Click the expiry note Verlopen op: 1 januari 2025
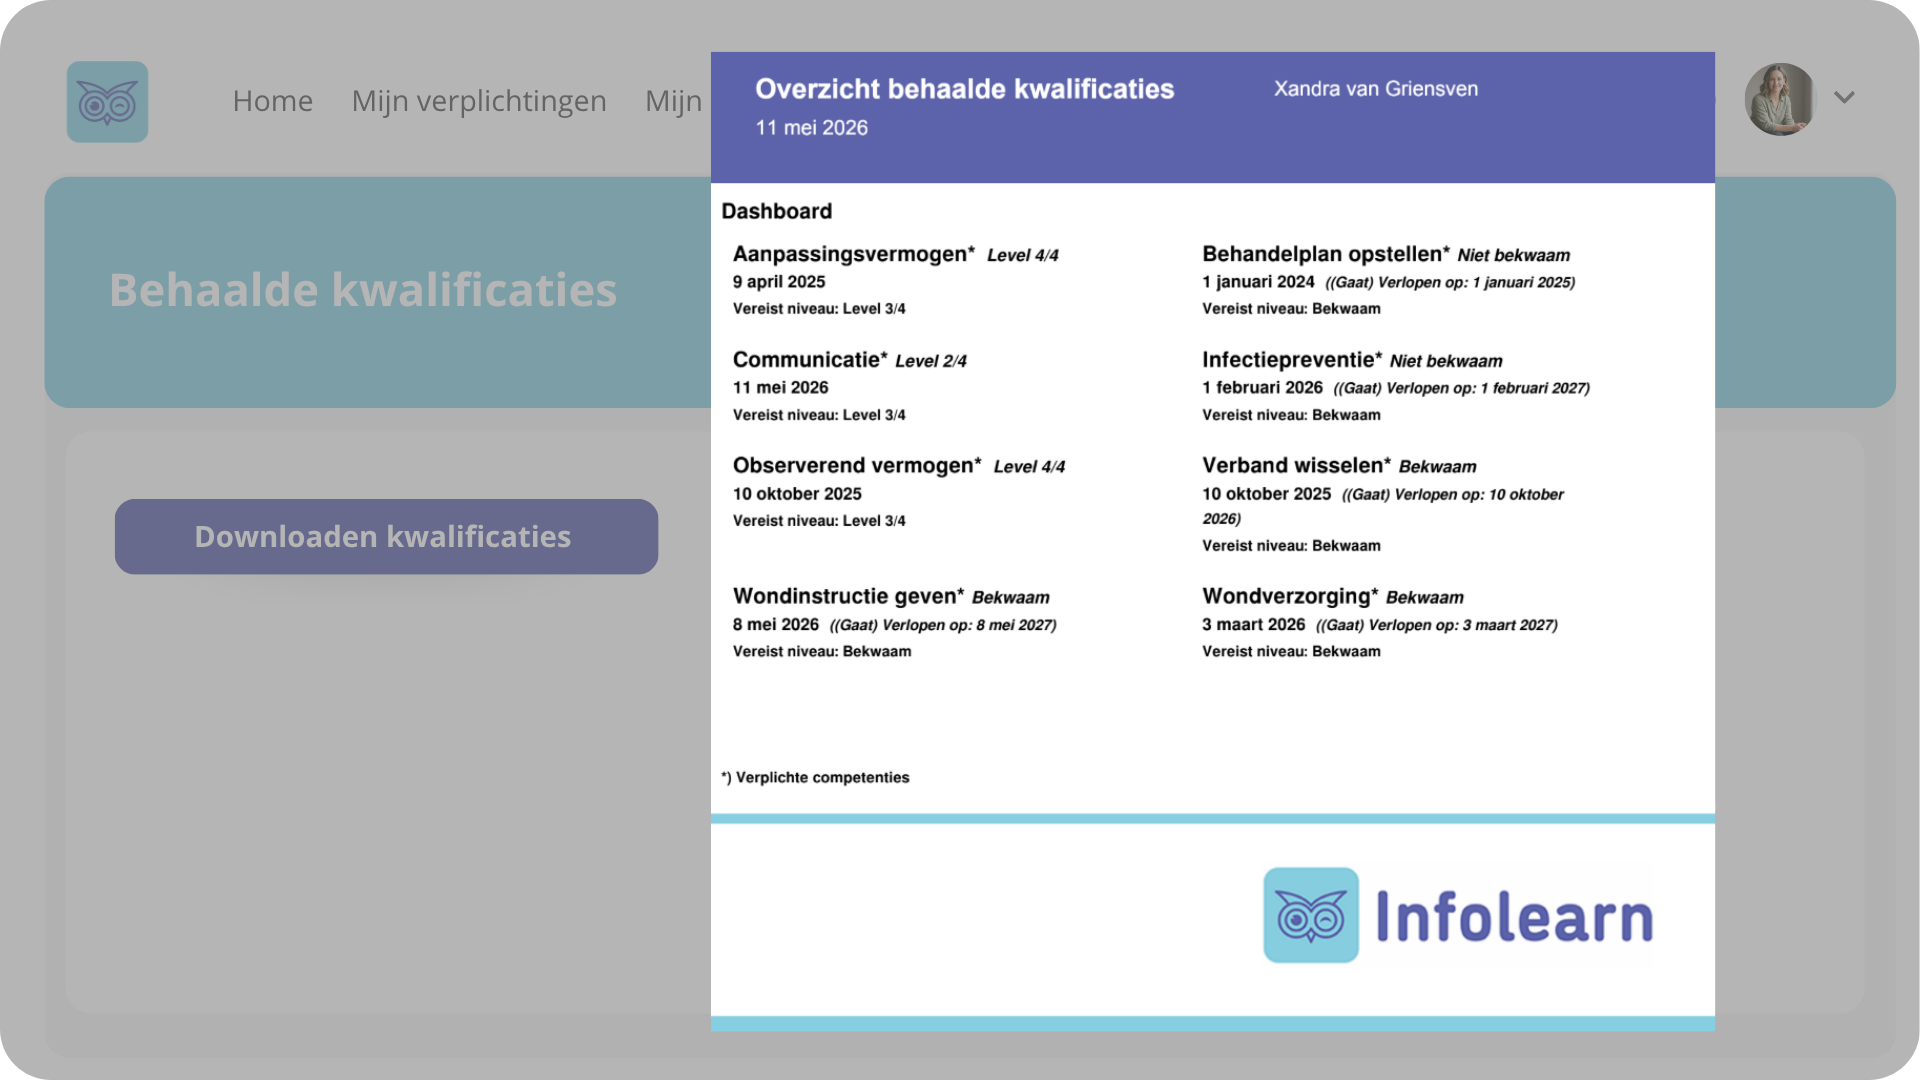The width and height of the screenshot is (1920, 1080). 1450,283
